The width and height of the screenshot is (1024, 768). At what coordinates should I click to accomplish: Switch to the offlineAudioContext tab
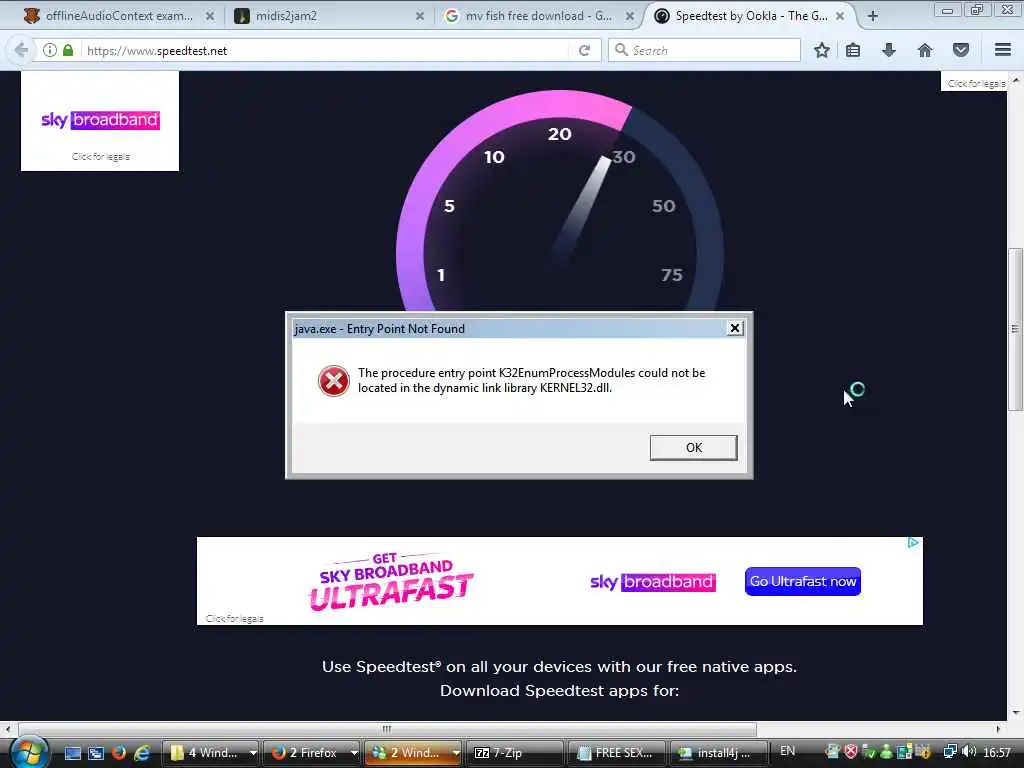118,16
